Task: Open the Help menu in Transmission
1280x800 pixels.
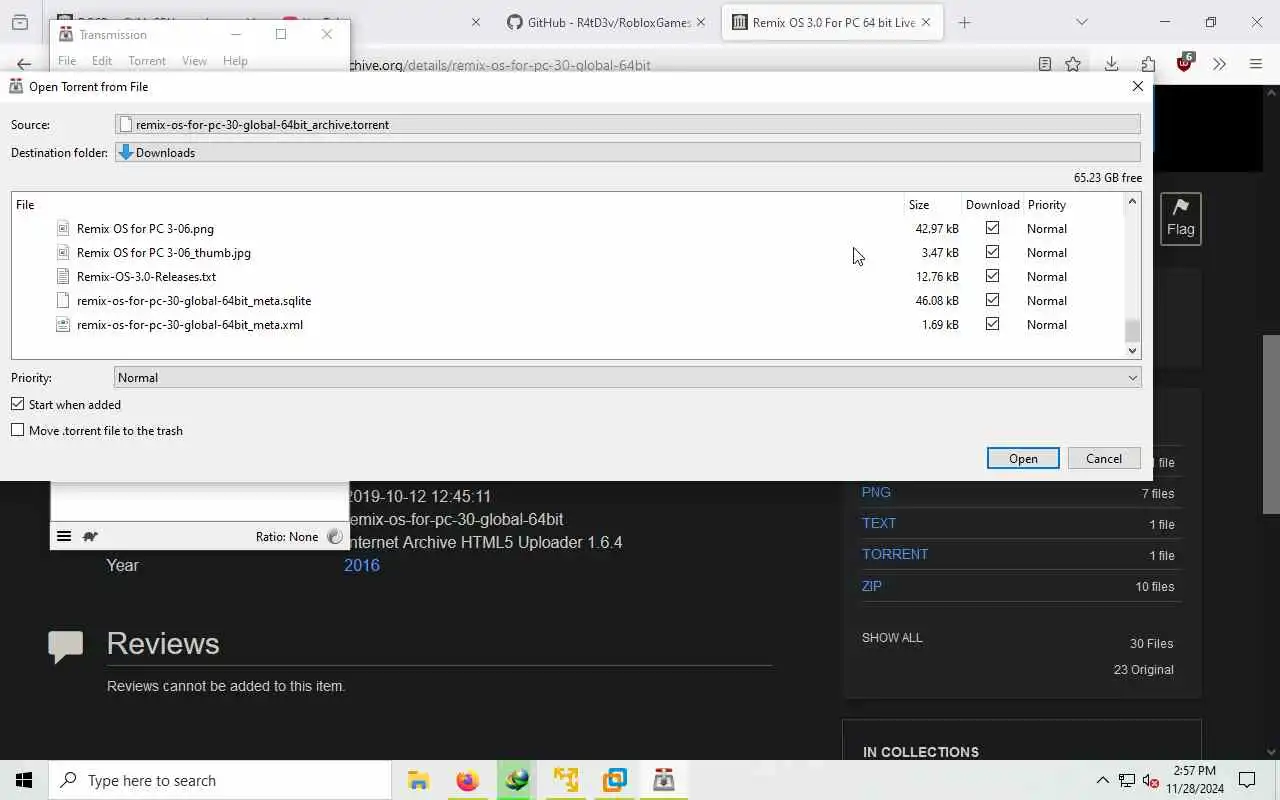Action: 235,61
